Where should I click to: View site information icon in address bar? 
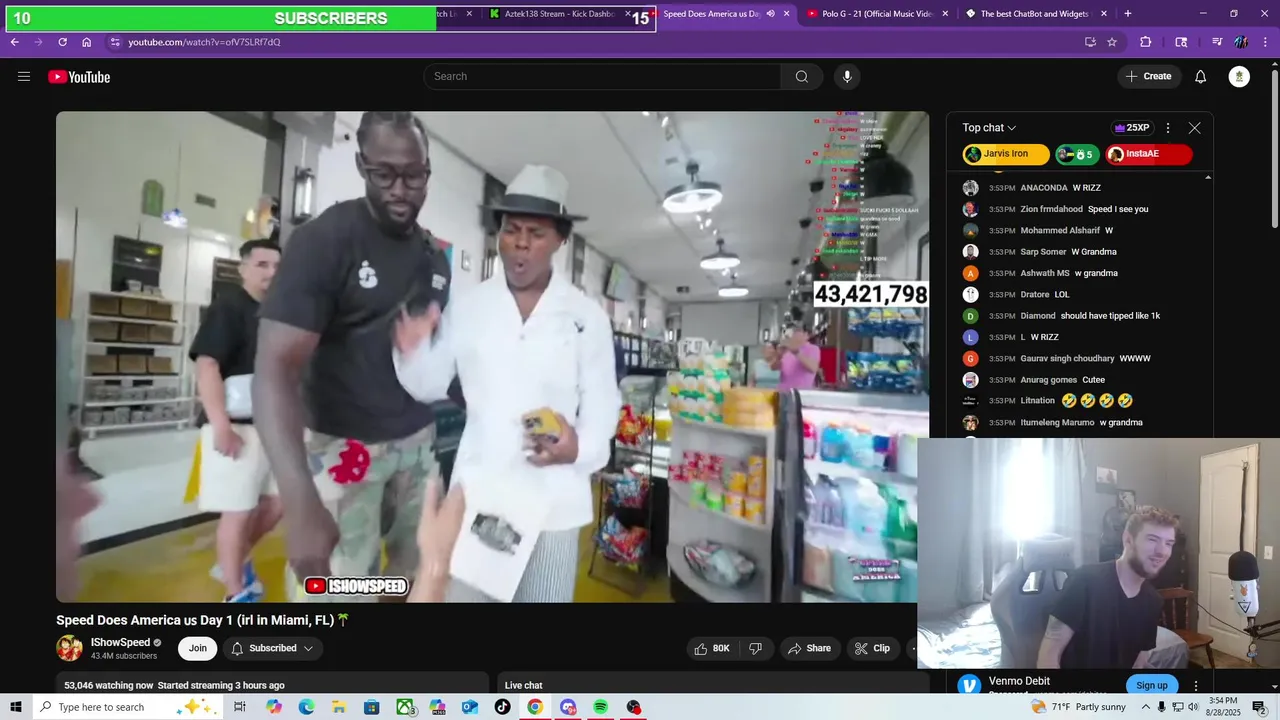click(x=115, y=42)
